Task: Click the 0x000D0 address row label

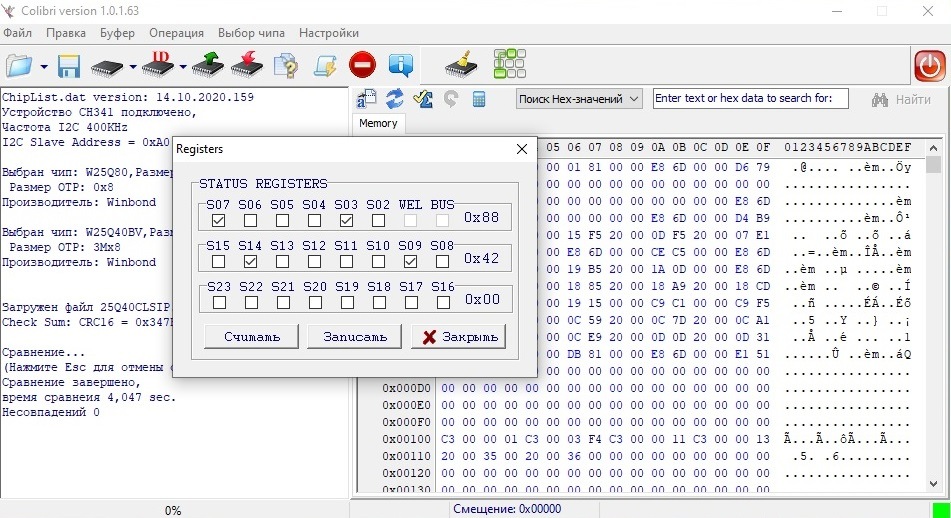Action: (x=406, y=388)
